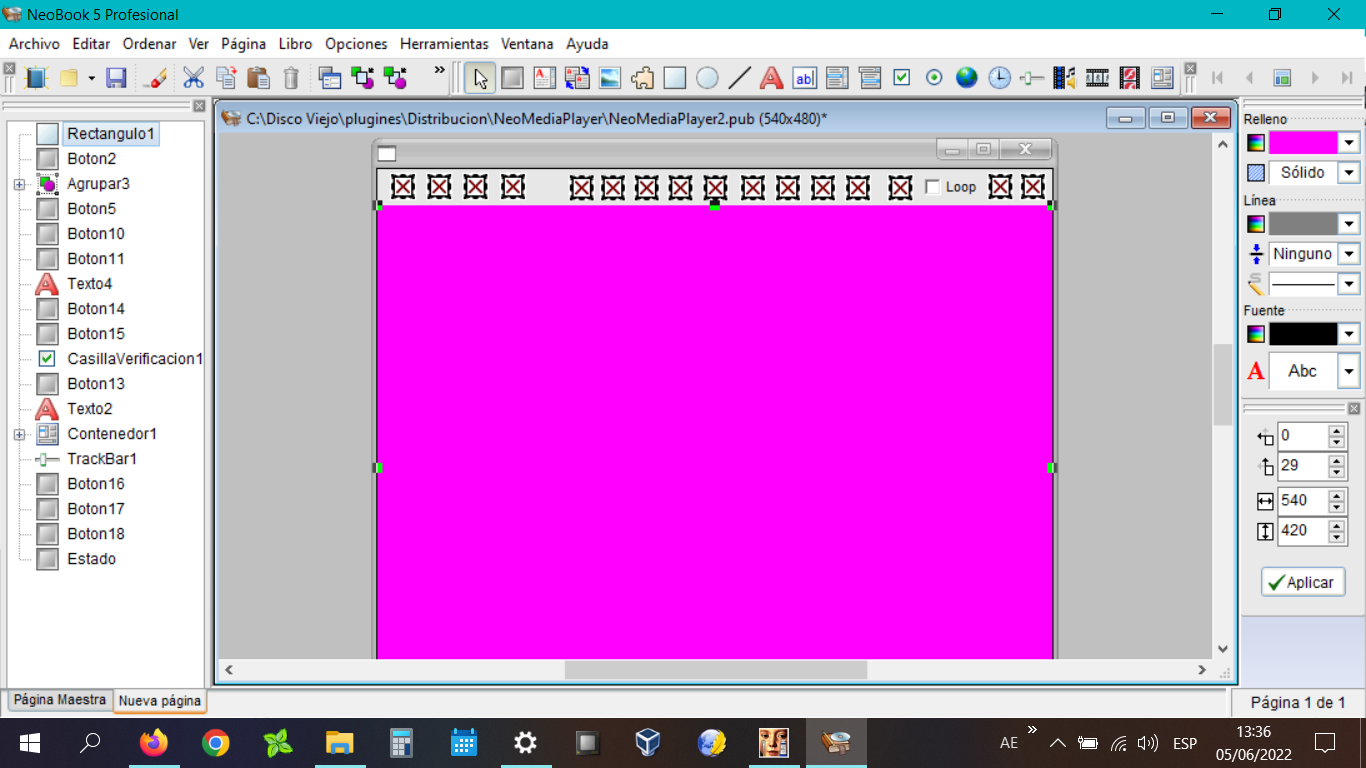1366x768 pixels.
Task: Select the Radio Button tool
Action: click(934, 78)
